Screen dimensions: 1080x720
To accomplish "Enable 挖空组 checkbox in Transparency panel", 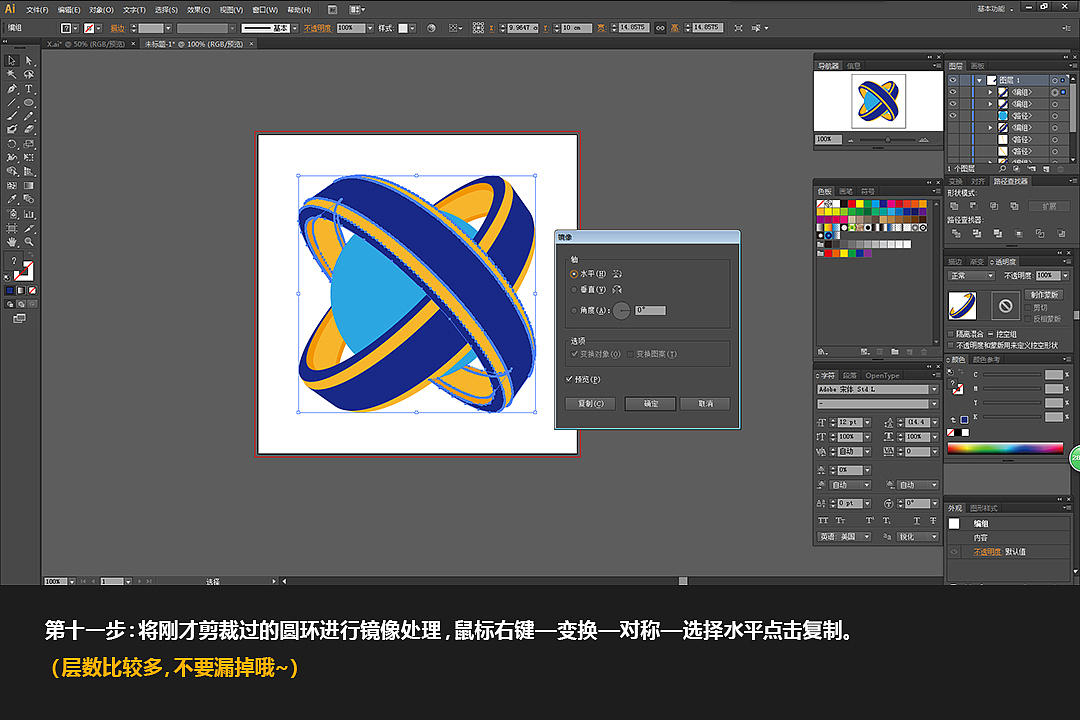I will point(990,334).
